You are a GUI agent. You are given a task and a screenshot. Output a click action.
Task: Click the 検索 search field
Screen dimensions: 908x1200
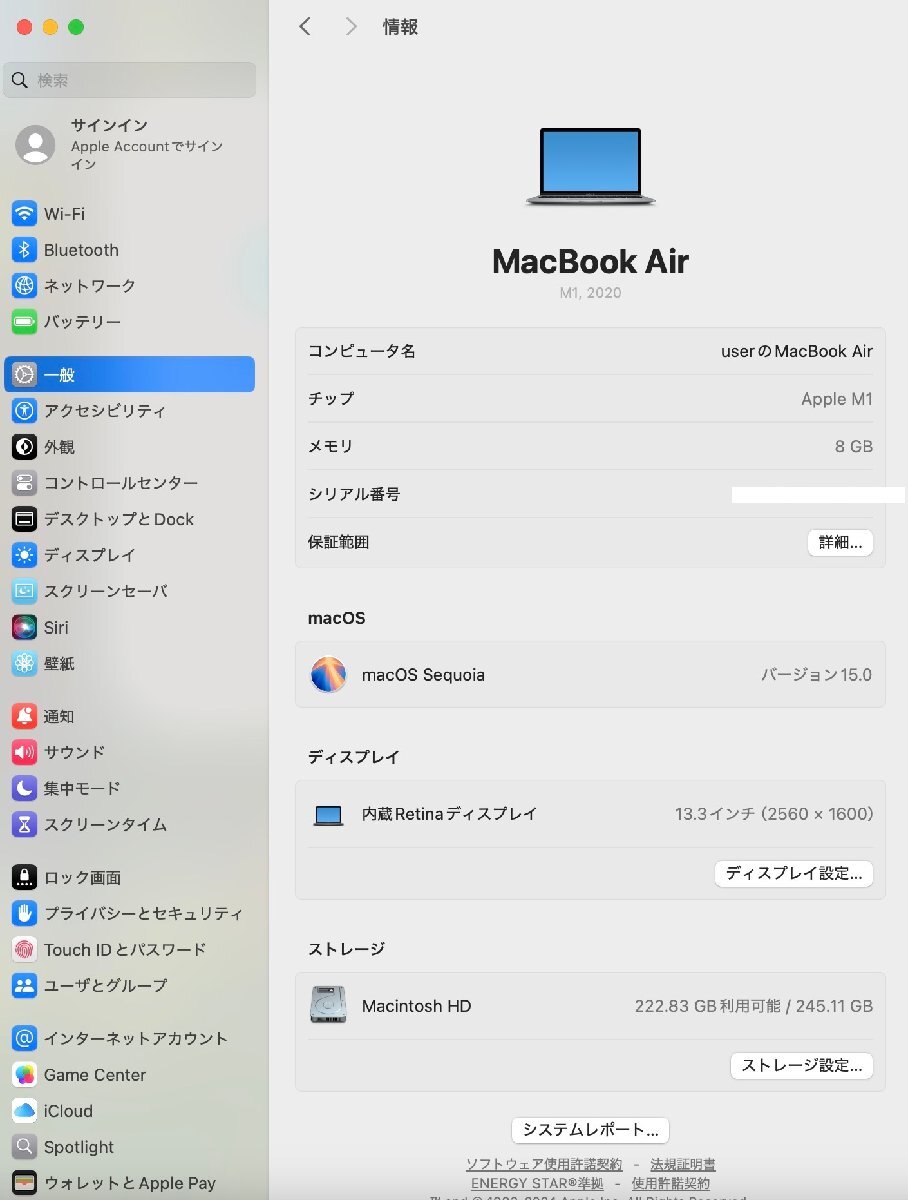click(130, 80)
